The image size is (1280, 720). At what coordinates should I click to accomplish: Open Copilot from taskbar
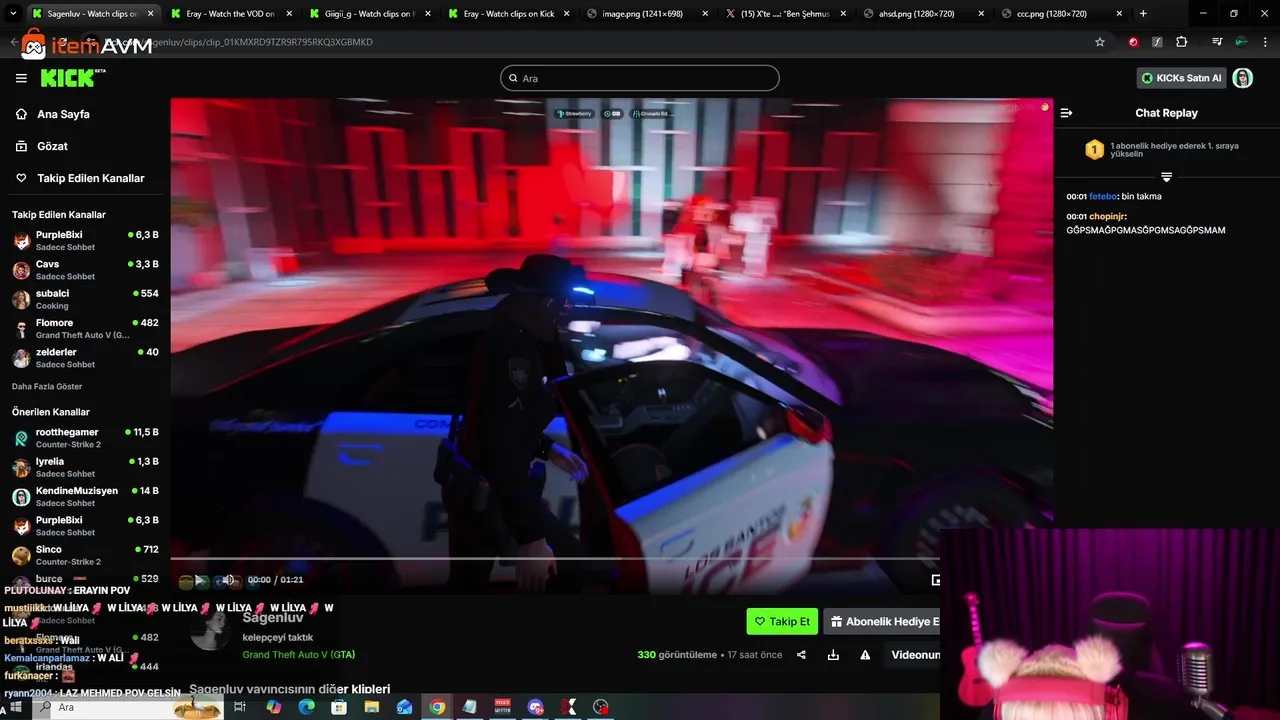click(x=273, y=707)
